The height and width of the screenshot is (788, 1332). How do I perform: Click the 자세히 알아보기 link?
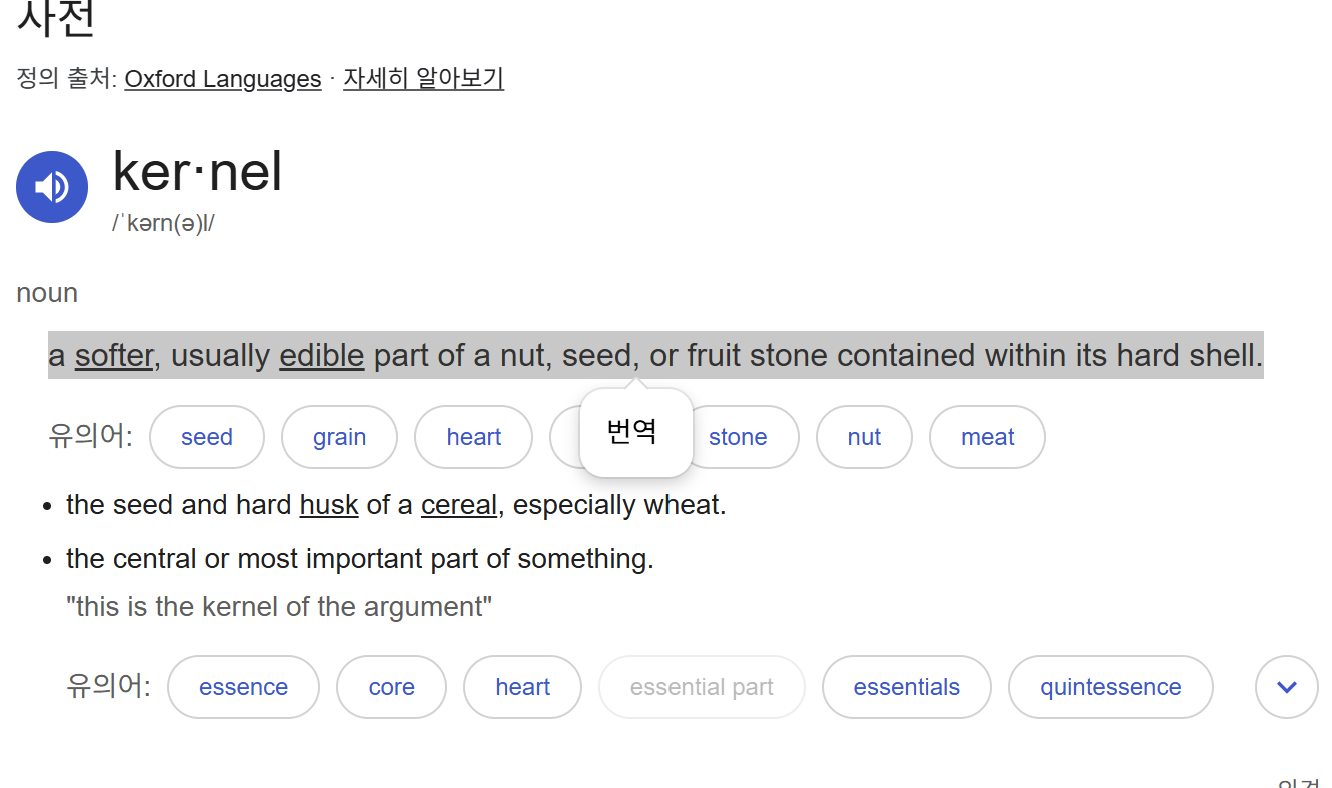423,79
